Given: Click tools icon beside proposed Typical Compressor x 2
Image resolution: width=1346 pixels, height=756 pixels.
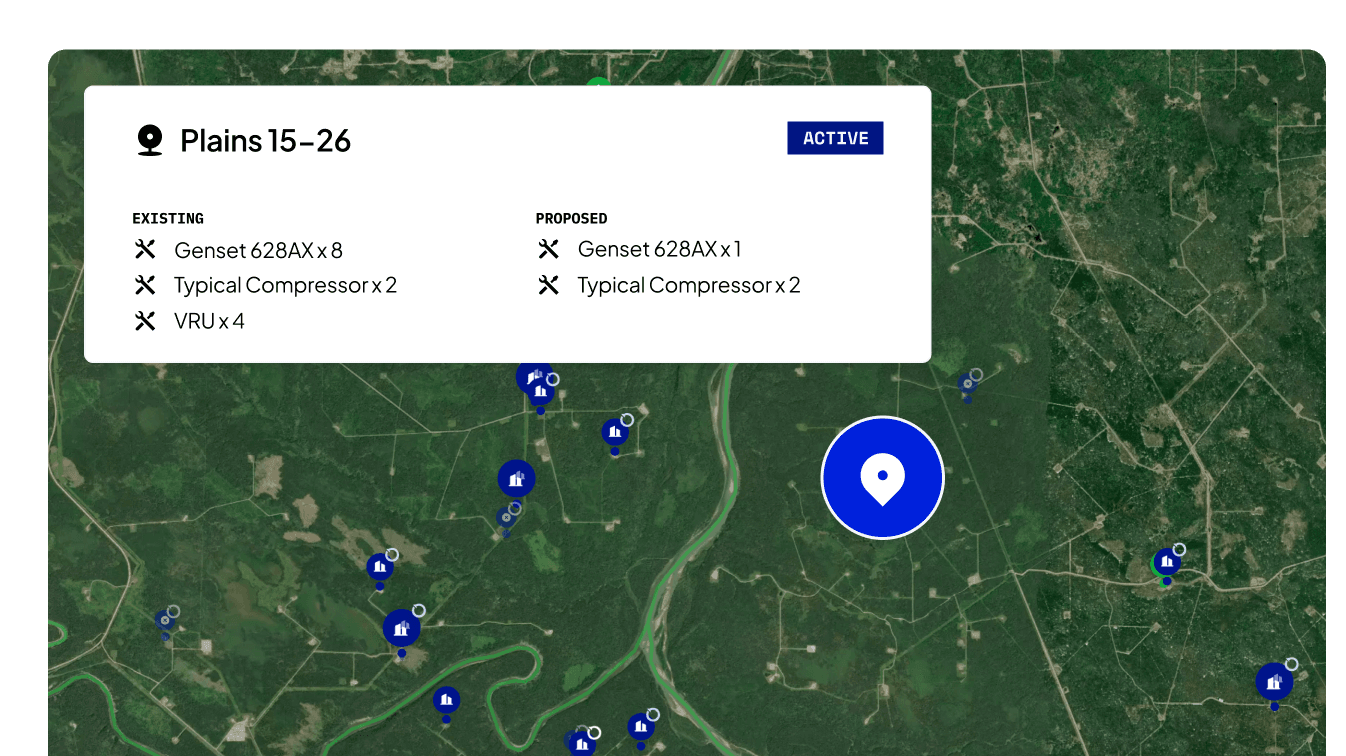Looking at the screenshot, I should [x=548, y=286].
